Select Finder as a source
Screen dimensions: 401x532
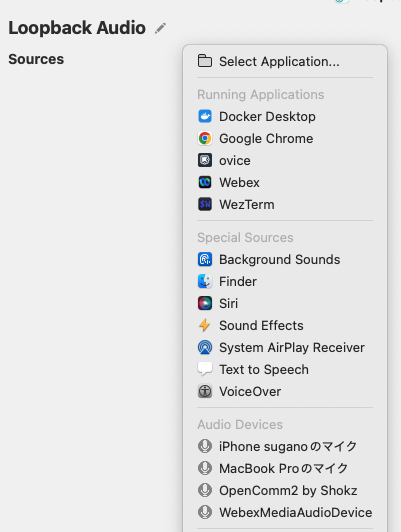click(x=285, y=281)
